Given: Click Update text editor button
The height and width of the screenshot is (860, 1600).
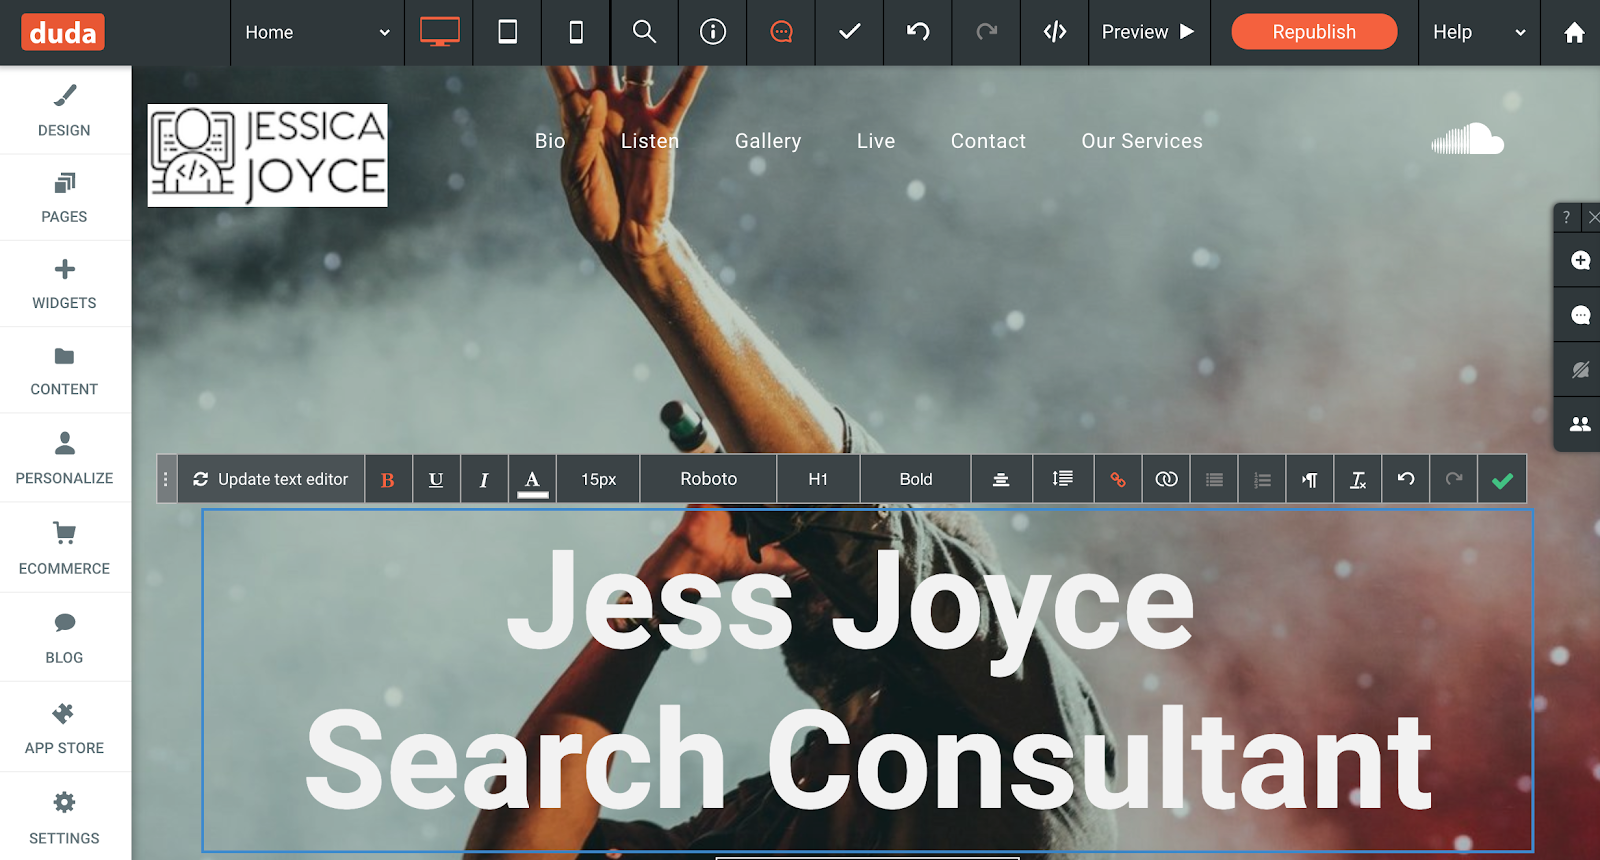Looking at the screenshot, I should (x=271, y=479).
